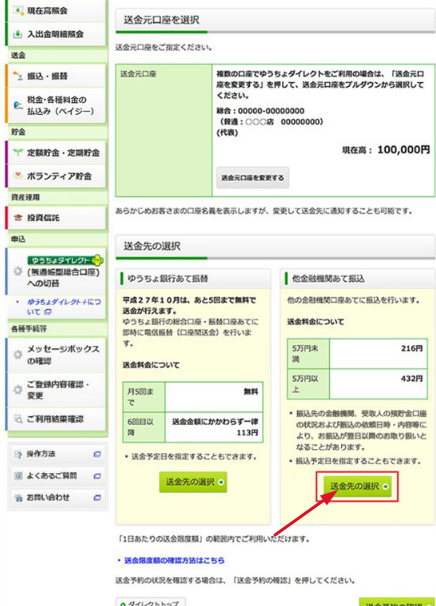This screenshot has width=436, height=606.
Task: Click the ご利用結果確認 magnifier icon
Action: 18,419
